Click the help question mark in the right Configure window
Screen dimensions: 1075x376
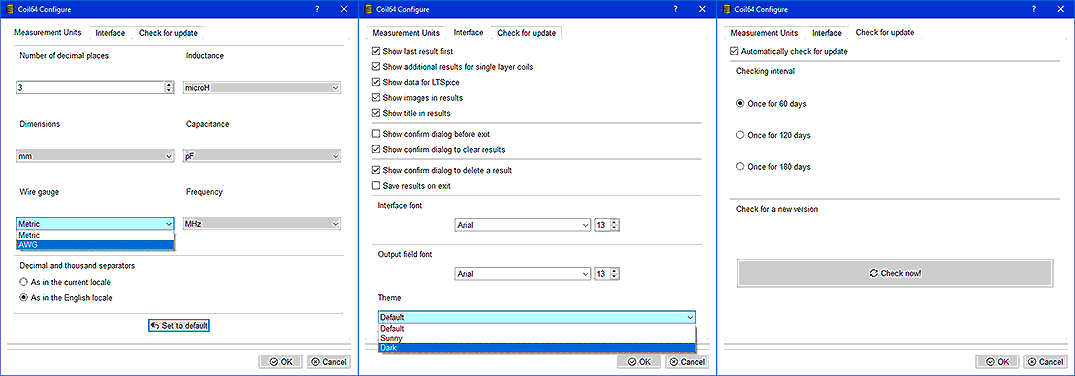[1035, 9]
